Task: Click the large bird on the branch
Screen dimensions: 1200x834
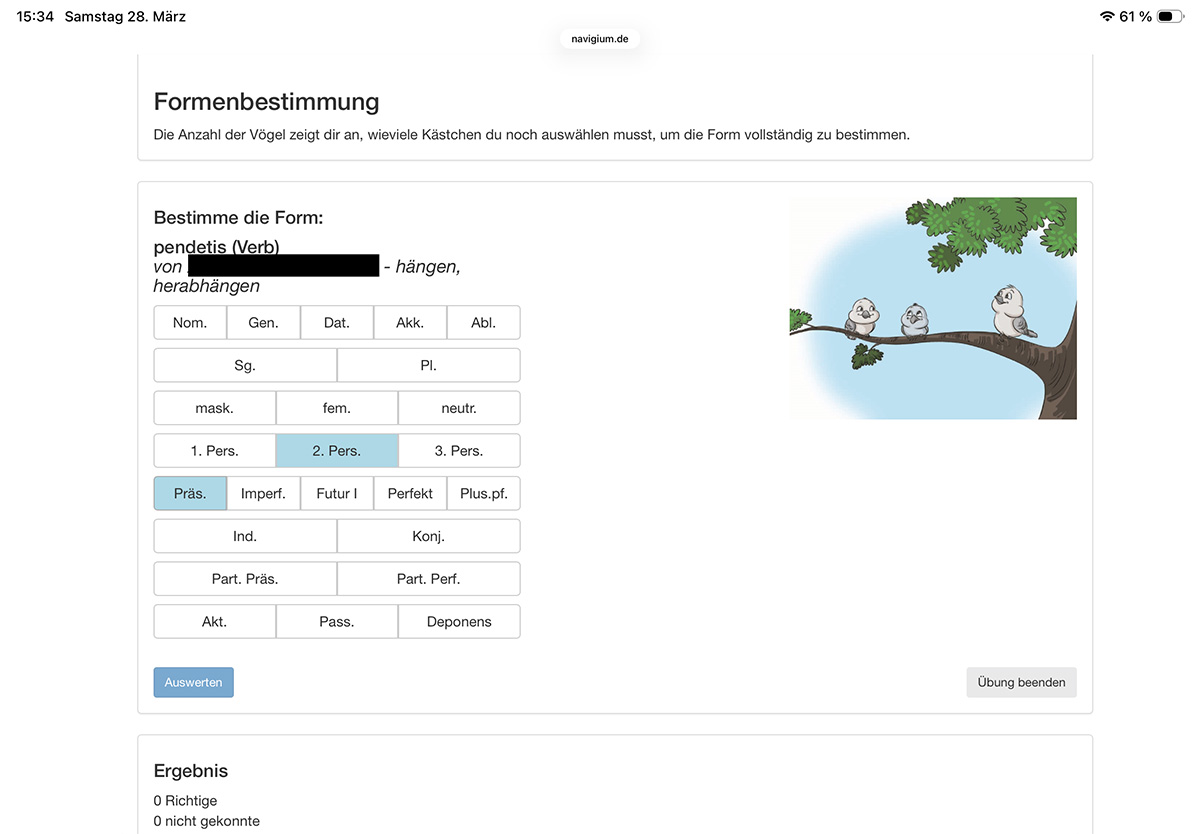Action: (1010, 311)
